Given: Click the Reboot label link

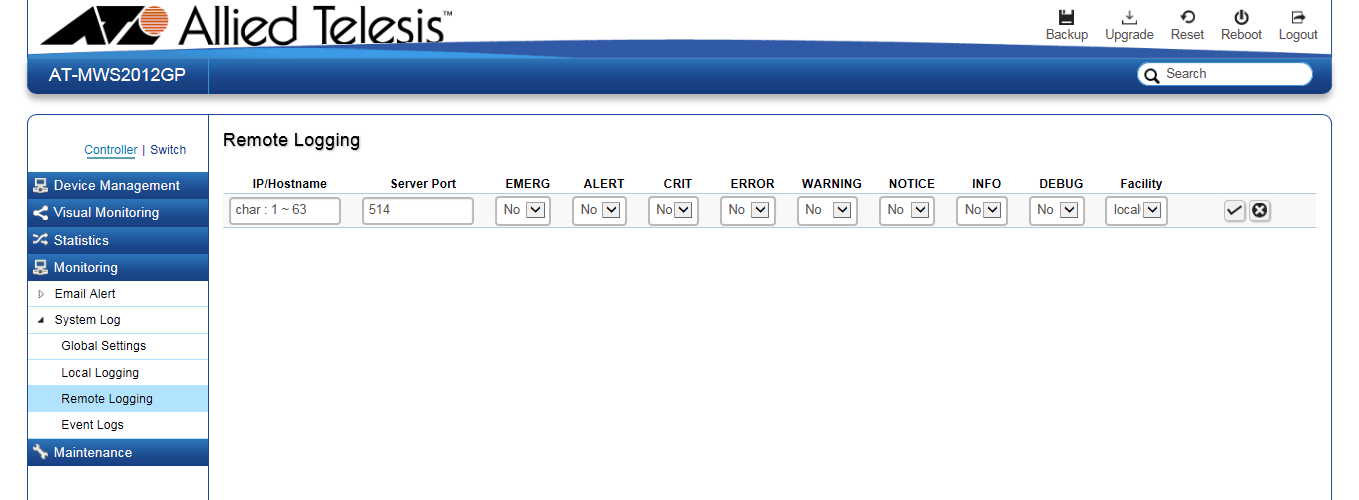Looking at the screenshot, I should pos(1241,35).
